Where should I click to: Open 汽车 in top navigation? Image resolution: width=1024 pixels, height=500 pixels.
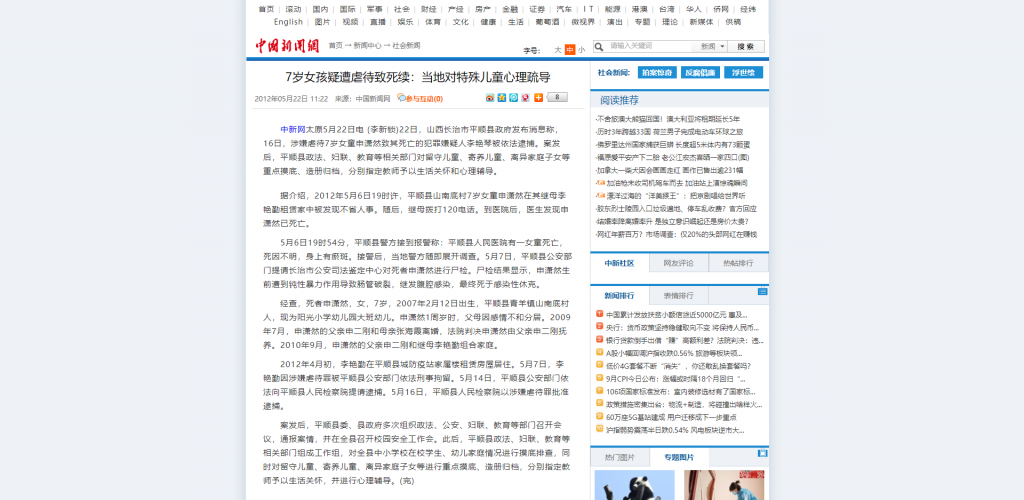(564, 9)
